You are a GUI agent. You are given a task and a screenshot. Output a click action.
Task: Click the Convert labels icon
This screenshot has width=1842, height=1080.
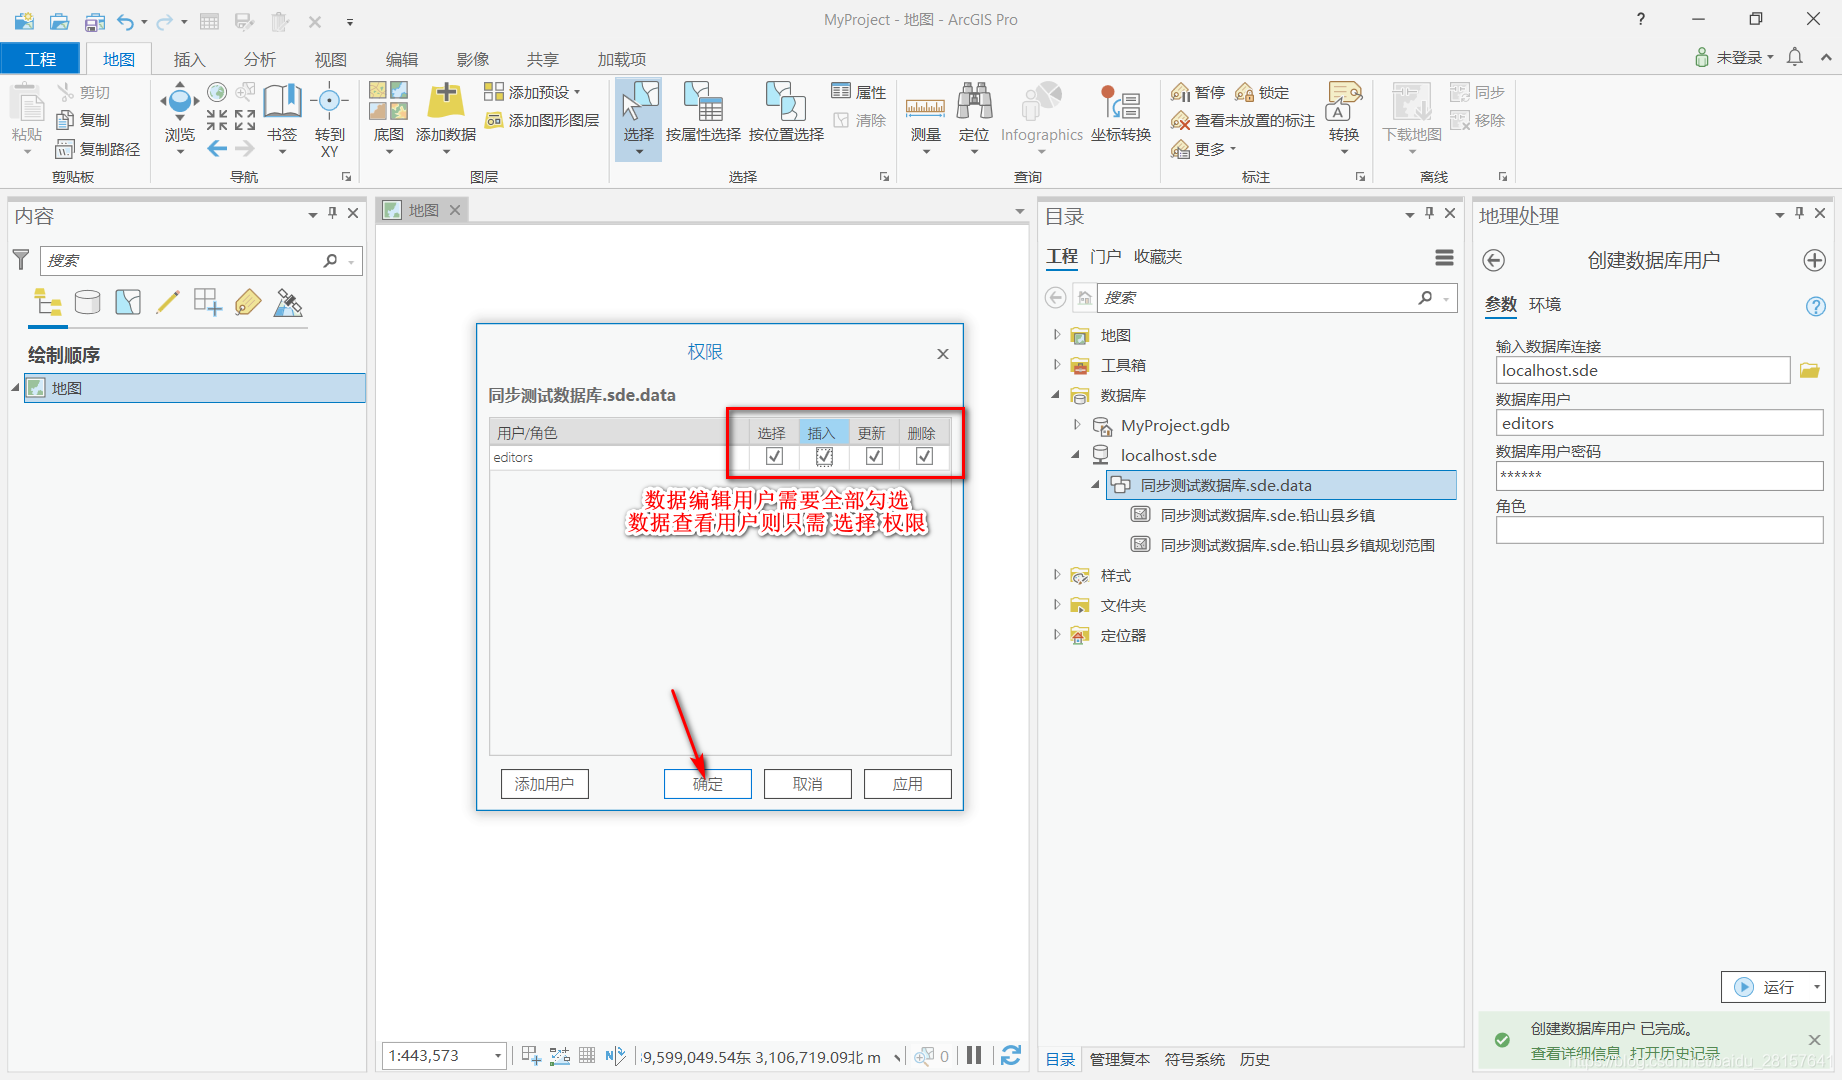coord(1344,101)
